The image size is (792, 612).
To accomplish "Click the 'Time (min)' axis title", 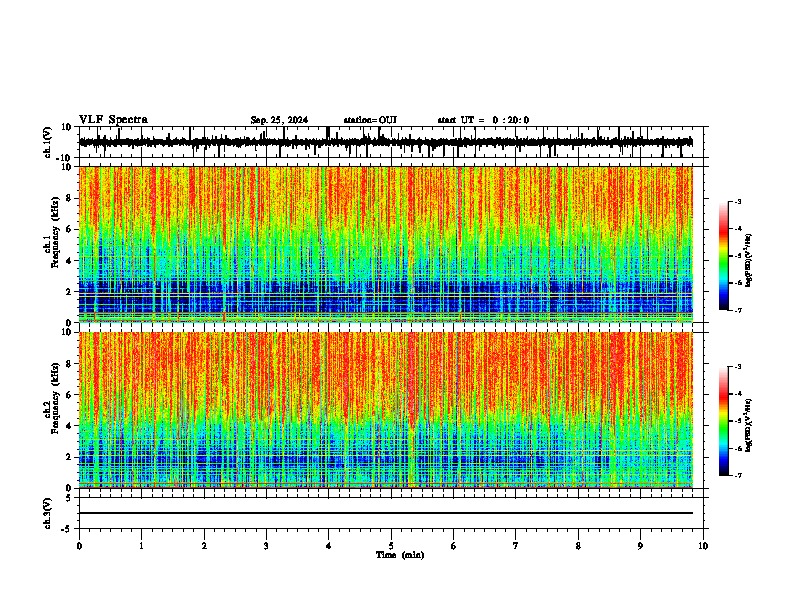I will (x=400, y=555).
